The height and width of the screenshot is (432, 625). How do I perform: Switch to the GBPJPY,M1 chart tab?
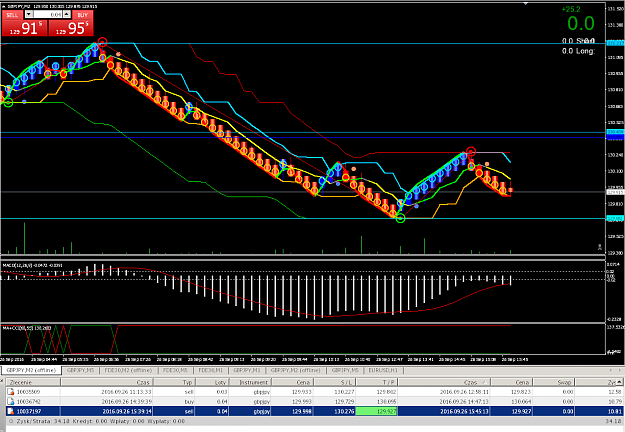click(246, 370)
